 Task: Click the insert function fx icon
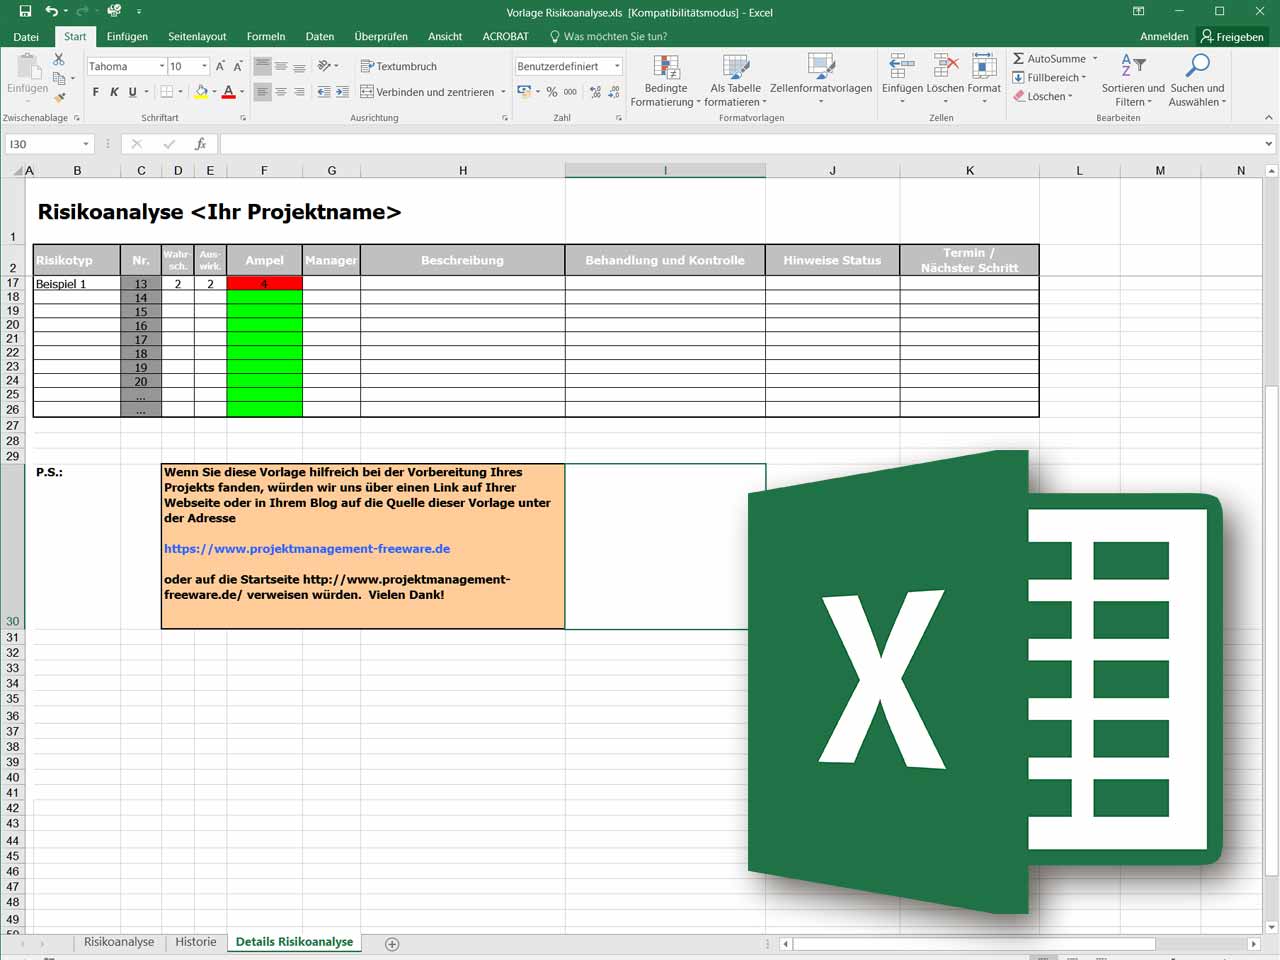[x=200, y=144]
